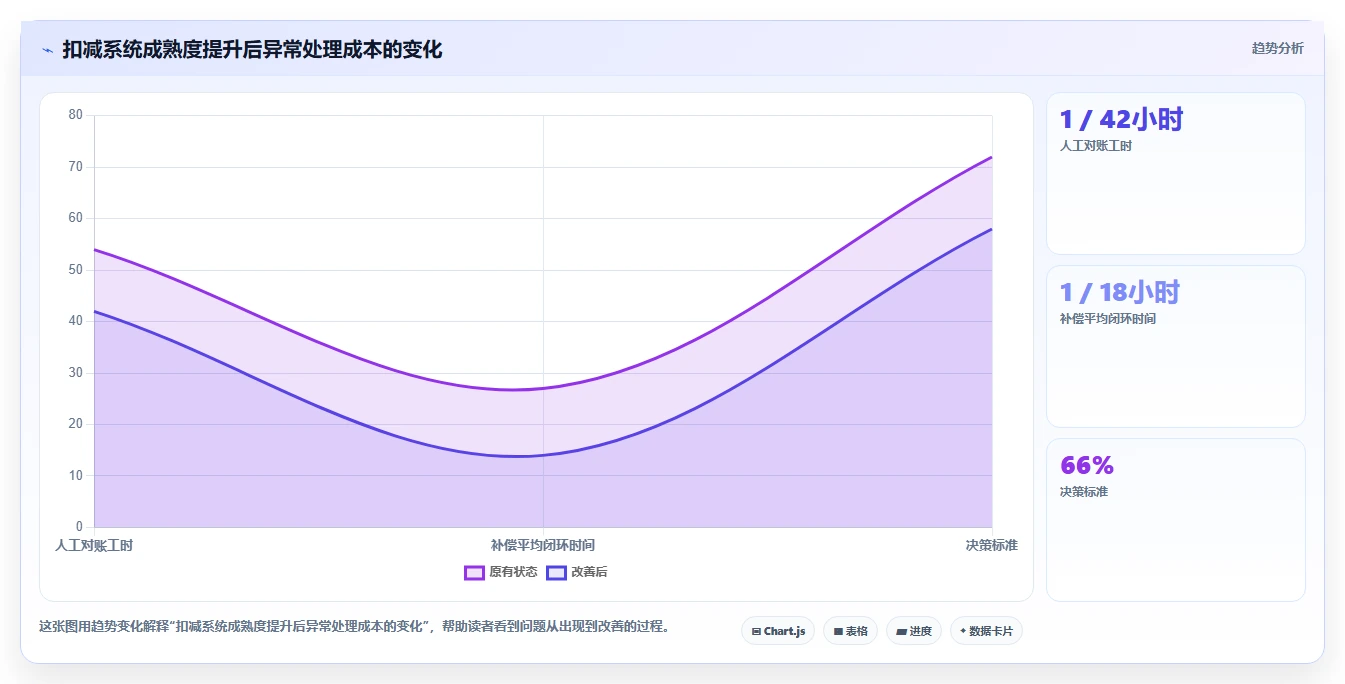Screen dimensions: 1345x684
Task: Click the chart description text below the chart
Action: pos(354,627)
